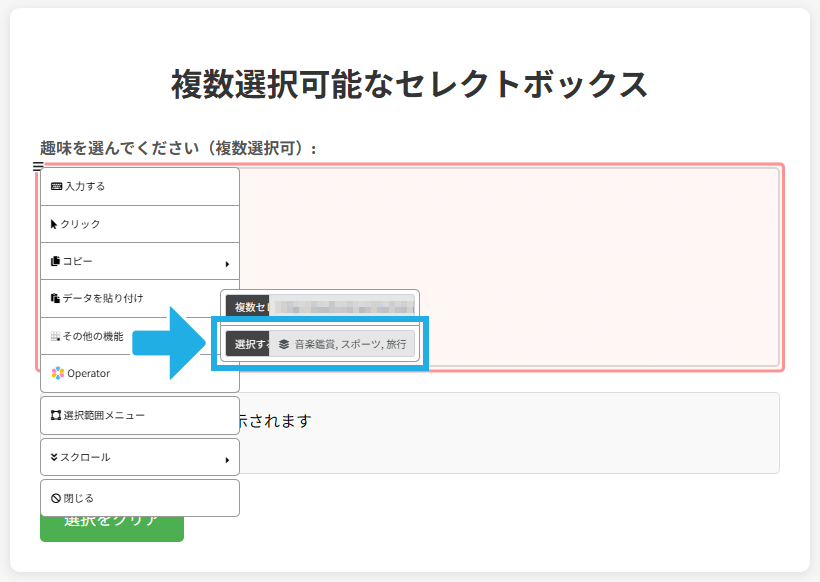Click the colorful flower icon beside Operator
The height and width of the screenshot is (582, 820).
coord(57,373)
